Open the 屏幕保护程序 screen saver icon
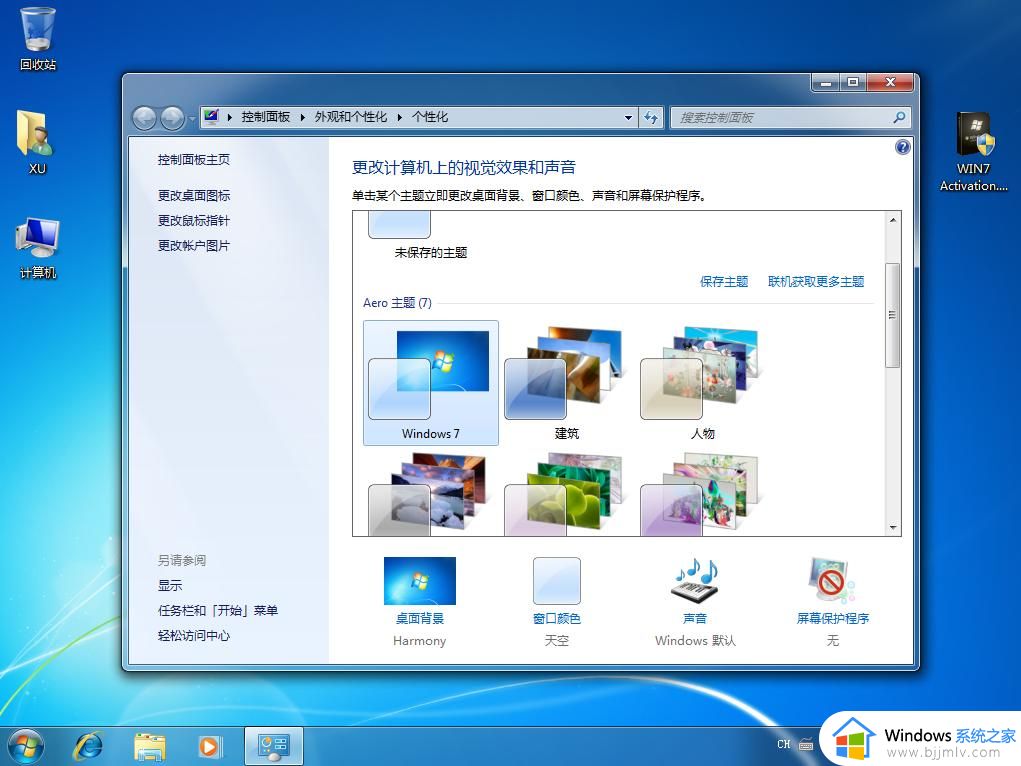This screenshot has height=766, width=1021. coord(832,580)
